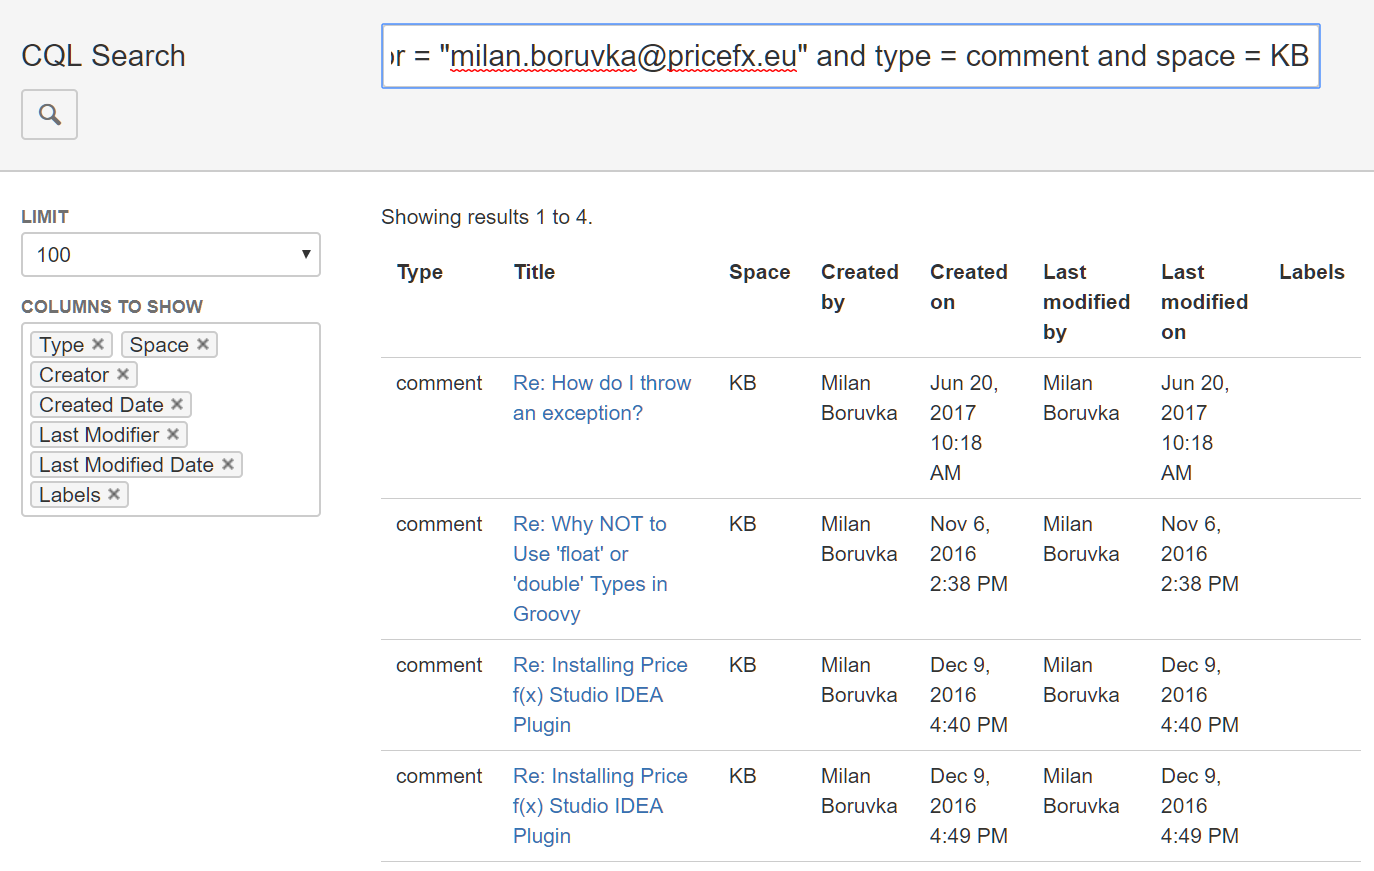Click inside the CQL search query field
The width and height of the screenshot is (1374, 871).
[x=850, y=56]
